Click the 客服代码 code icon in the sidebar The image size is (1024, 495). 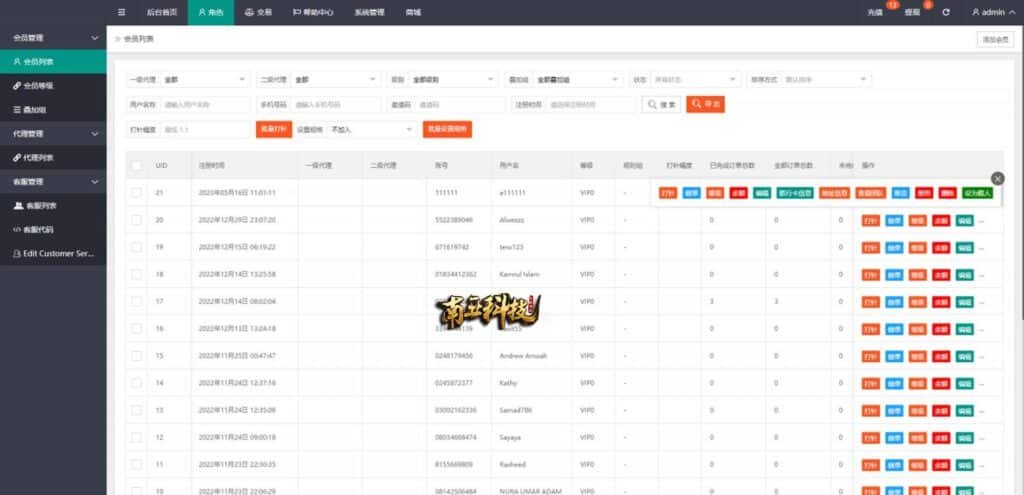tap(17, 229)
